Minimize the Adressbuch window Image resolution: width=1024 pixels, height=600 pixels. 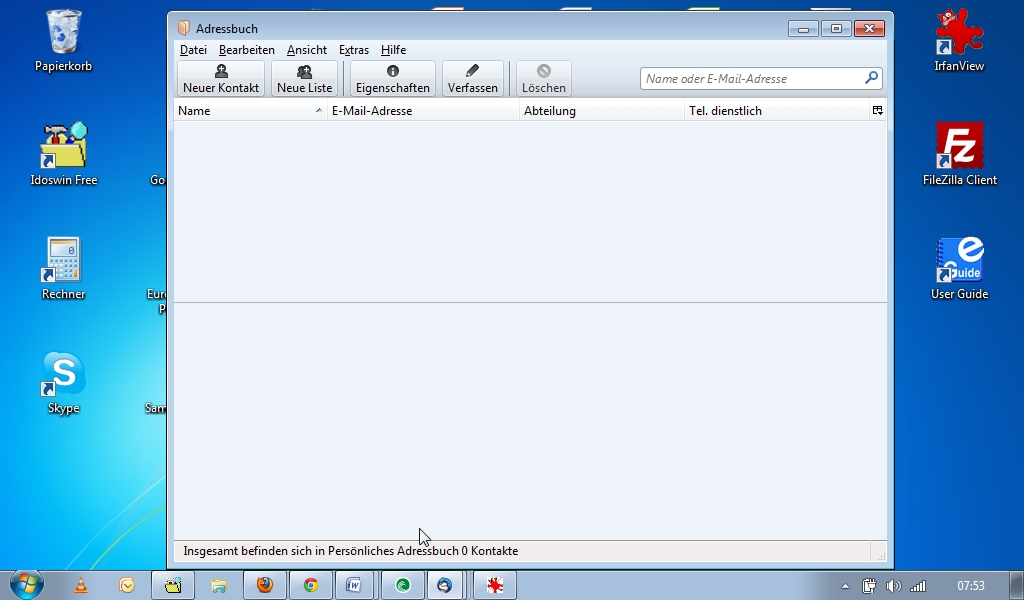(803, 29)
